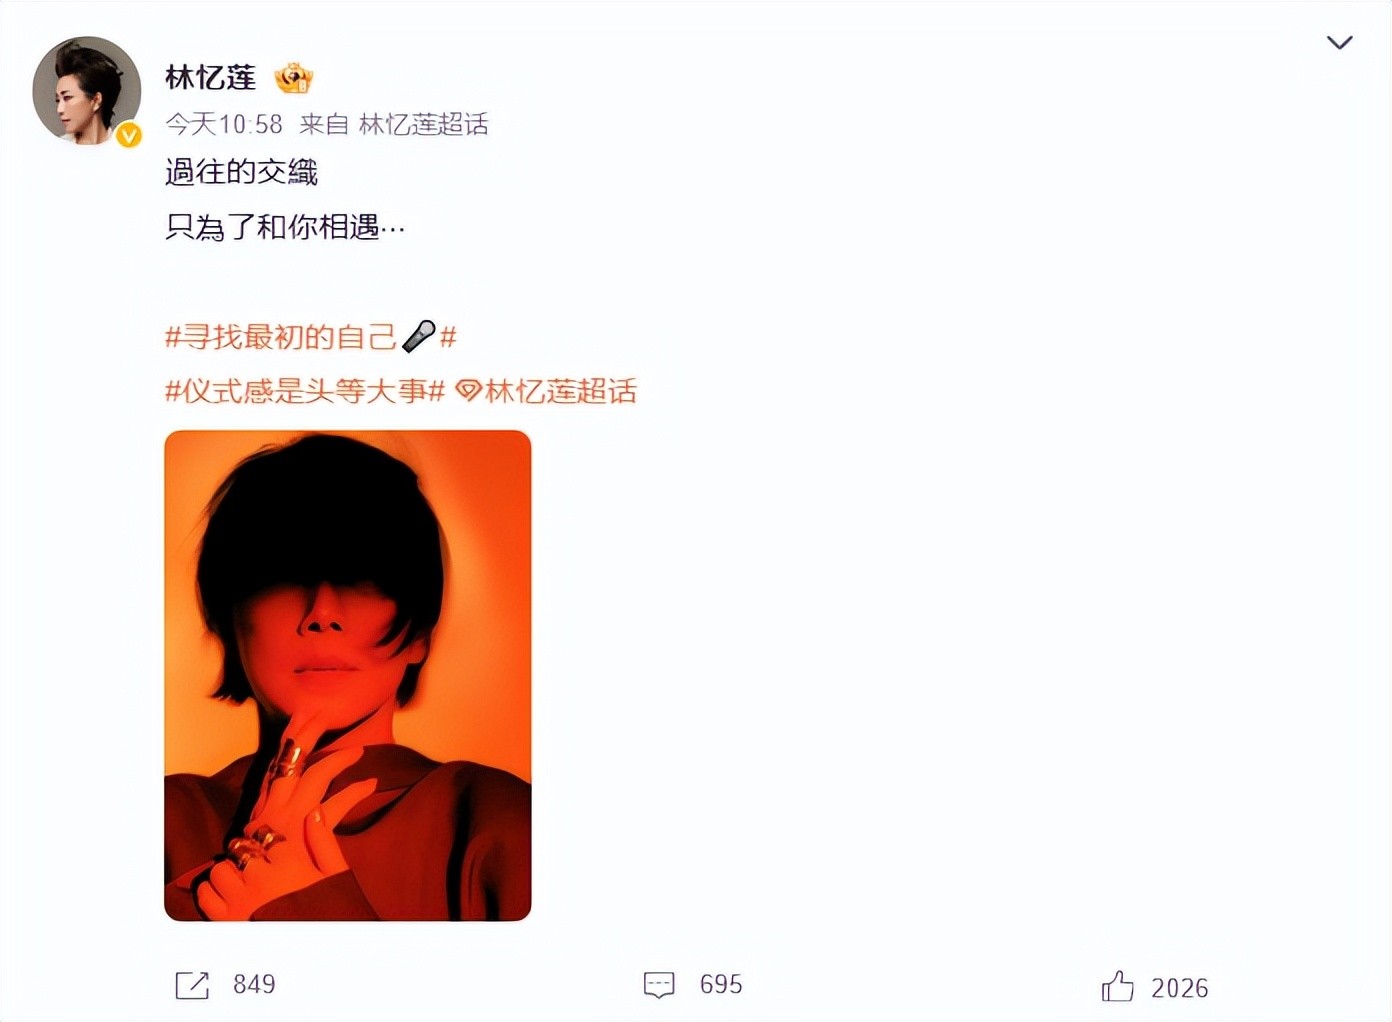Click the 林忆莲 profile avatar
Screen dimensions: 1392x1022
pos(87,91)
